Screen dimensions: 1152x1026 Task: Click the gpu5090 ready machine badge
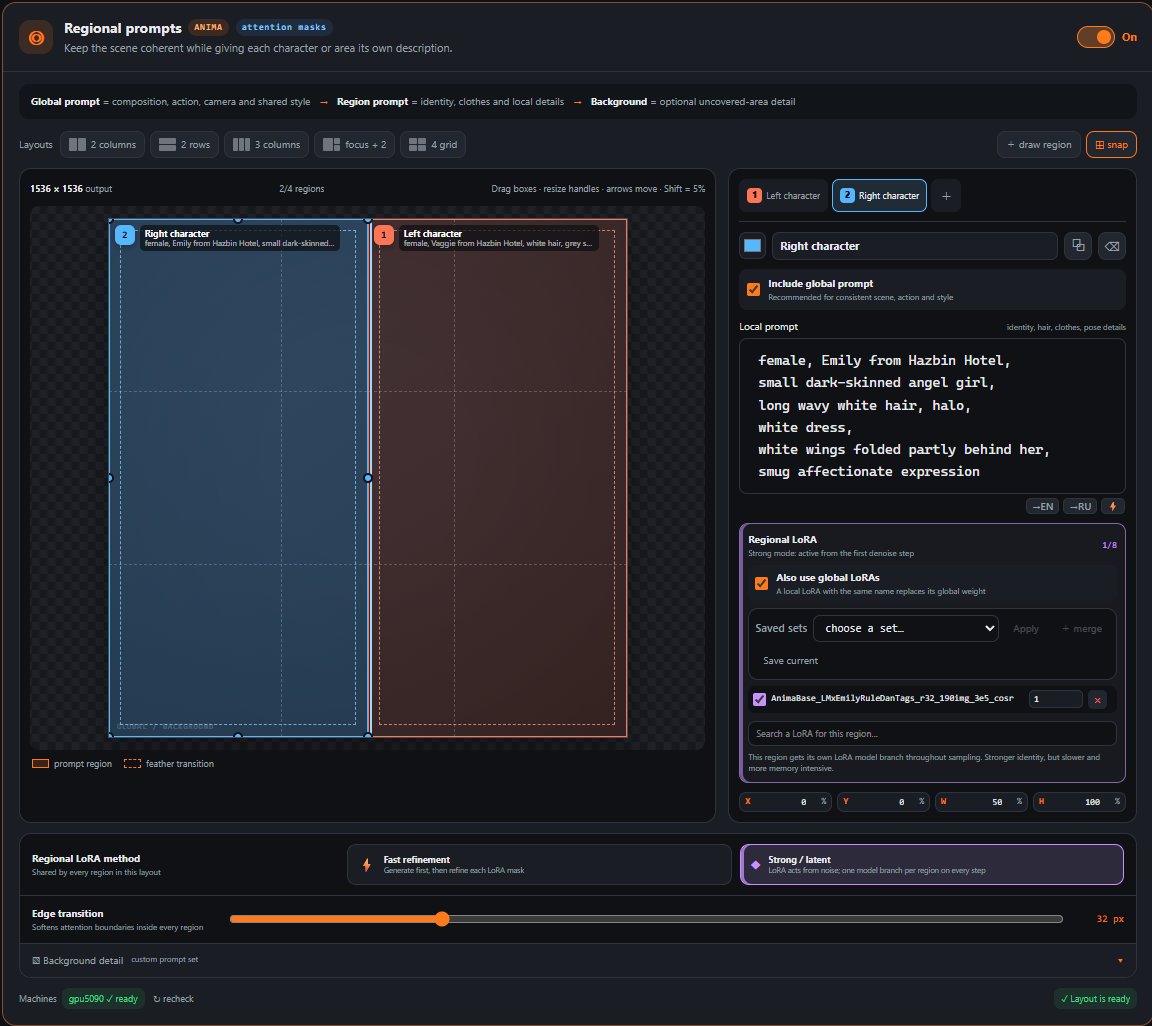point(103,999)
